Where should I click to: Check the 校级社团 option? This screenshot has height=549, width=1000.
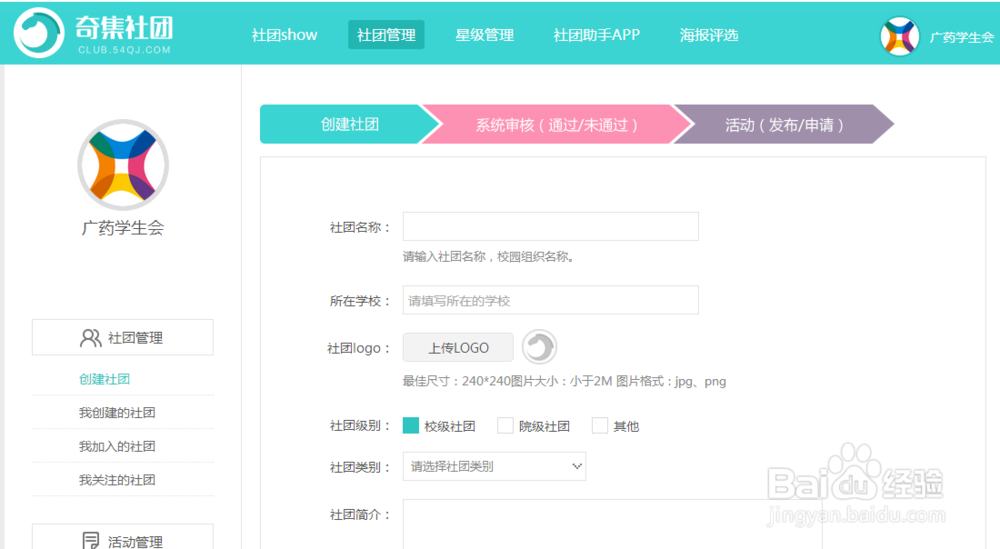coord(411,425)
